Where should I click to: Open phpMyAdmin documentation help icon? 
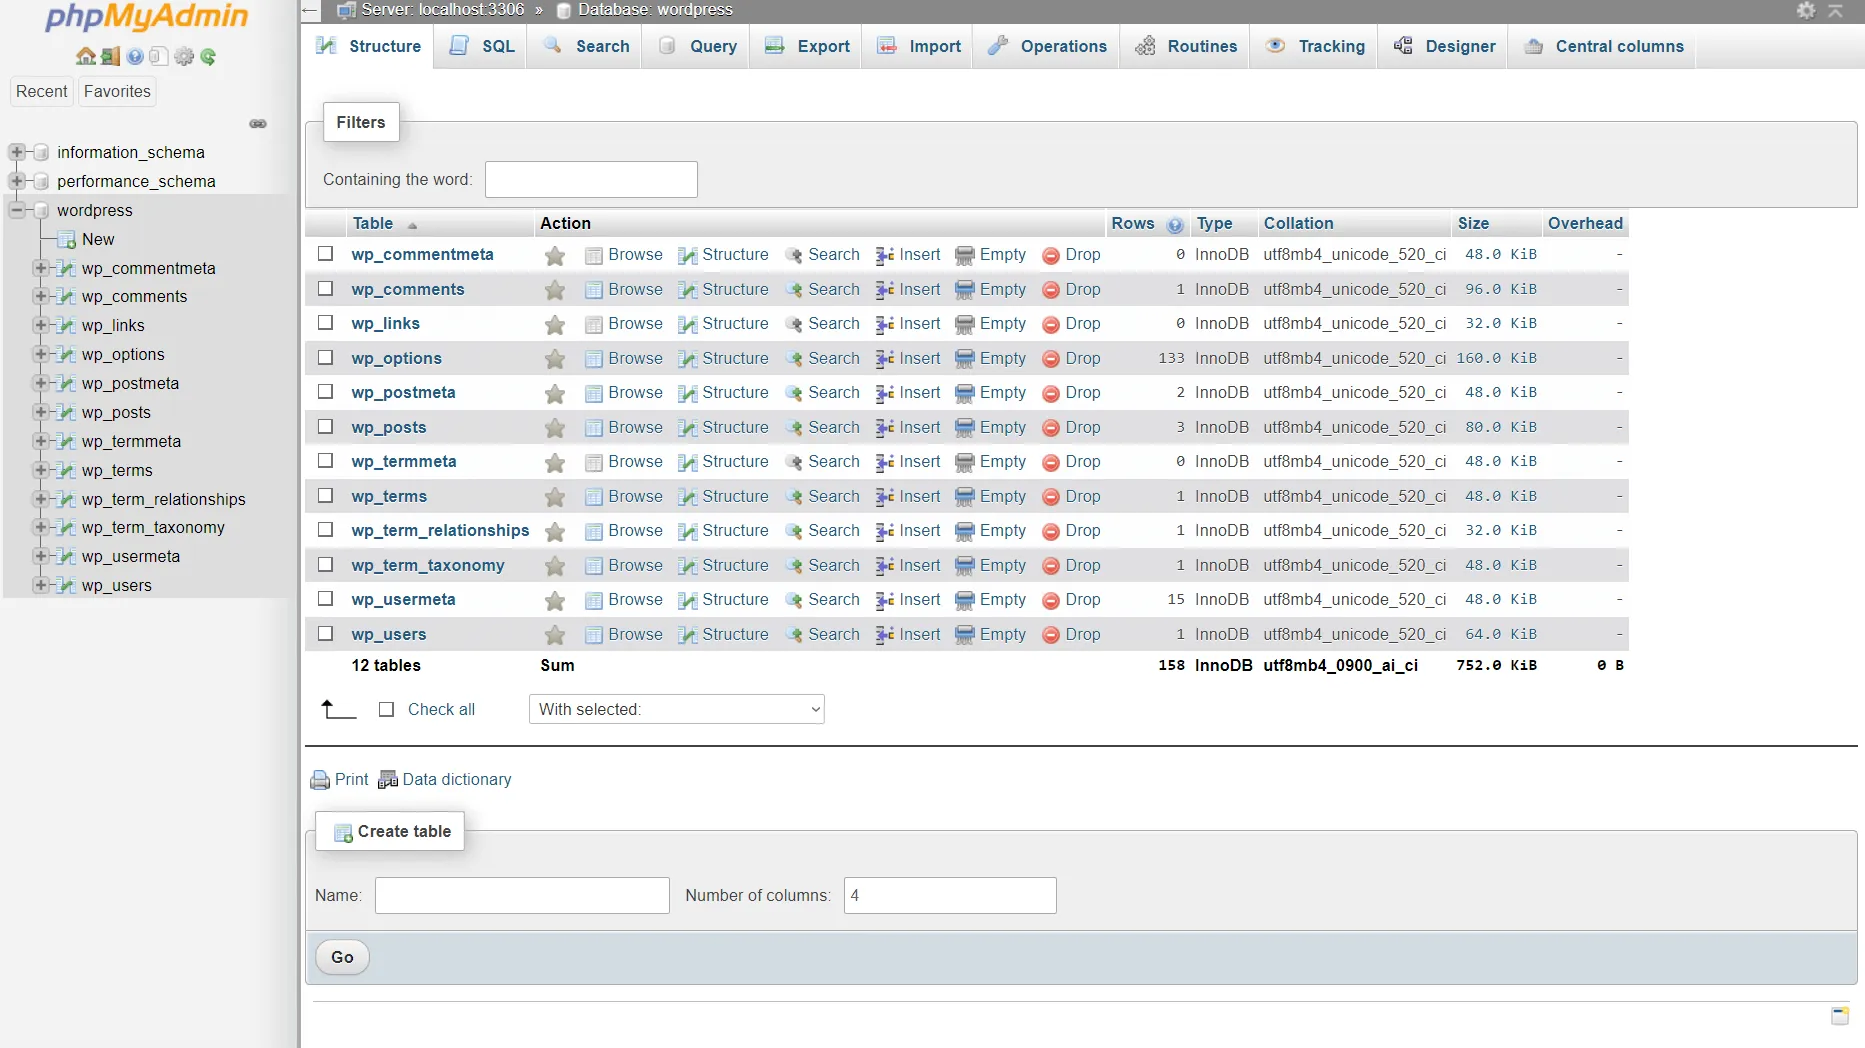(x=135, y=57)
